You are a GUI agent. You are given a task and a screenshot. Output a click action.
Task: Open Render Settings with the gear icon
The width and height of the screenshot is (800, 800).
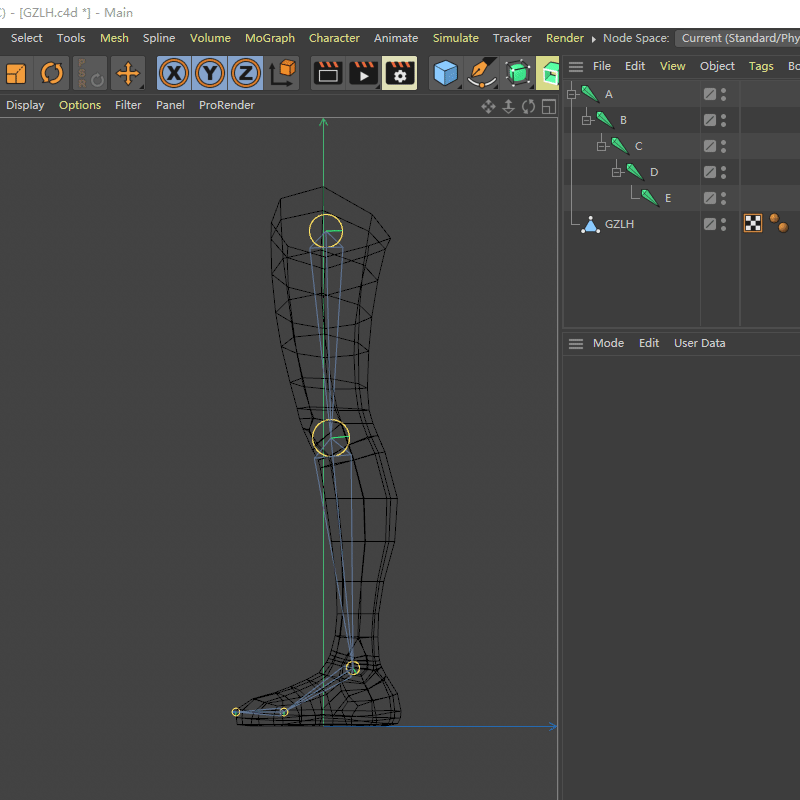coord(399,73)
